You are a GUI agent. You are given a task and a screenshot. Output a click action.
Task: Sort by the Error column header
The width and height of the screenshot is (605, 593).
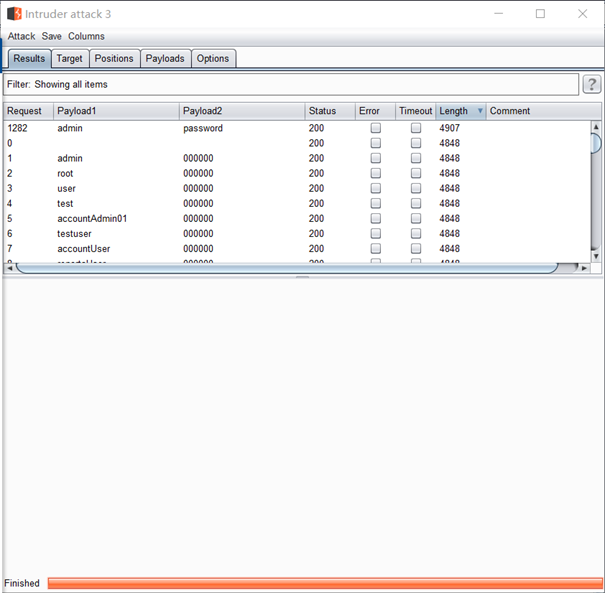coord(375,111)
